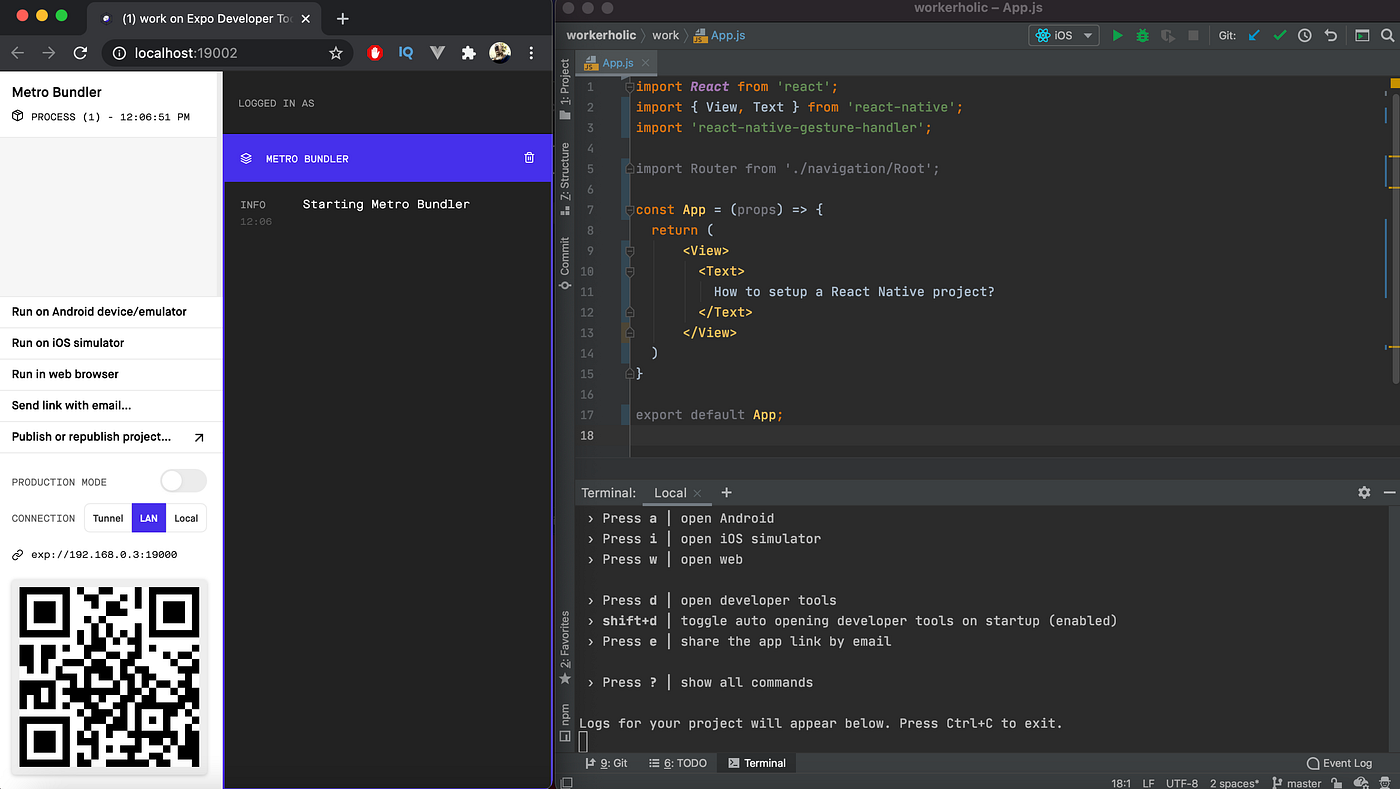This screenshot has height=789, width=1400.
Task: Add a new terminal session with the plus icon
Action: [x=726, y=492]
